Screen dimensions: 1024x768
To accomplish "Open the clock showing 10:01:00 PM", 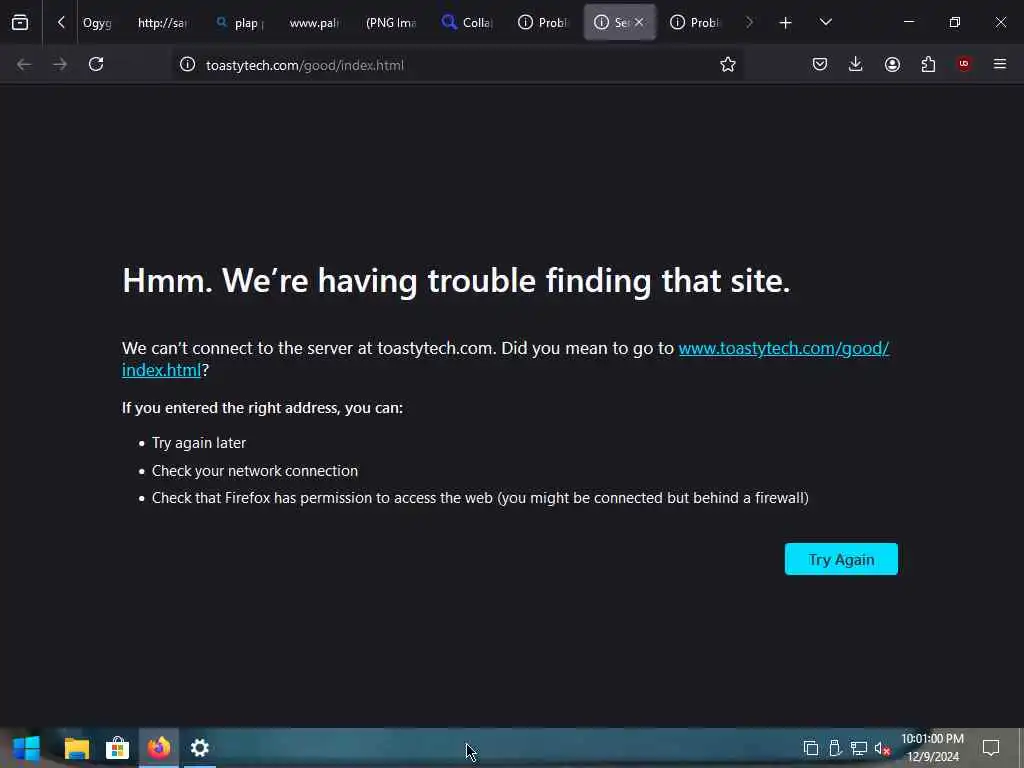I will 933,748.
